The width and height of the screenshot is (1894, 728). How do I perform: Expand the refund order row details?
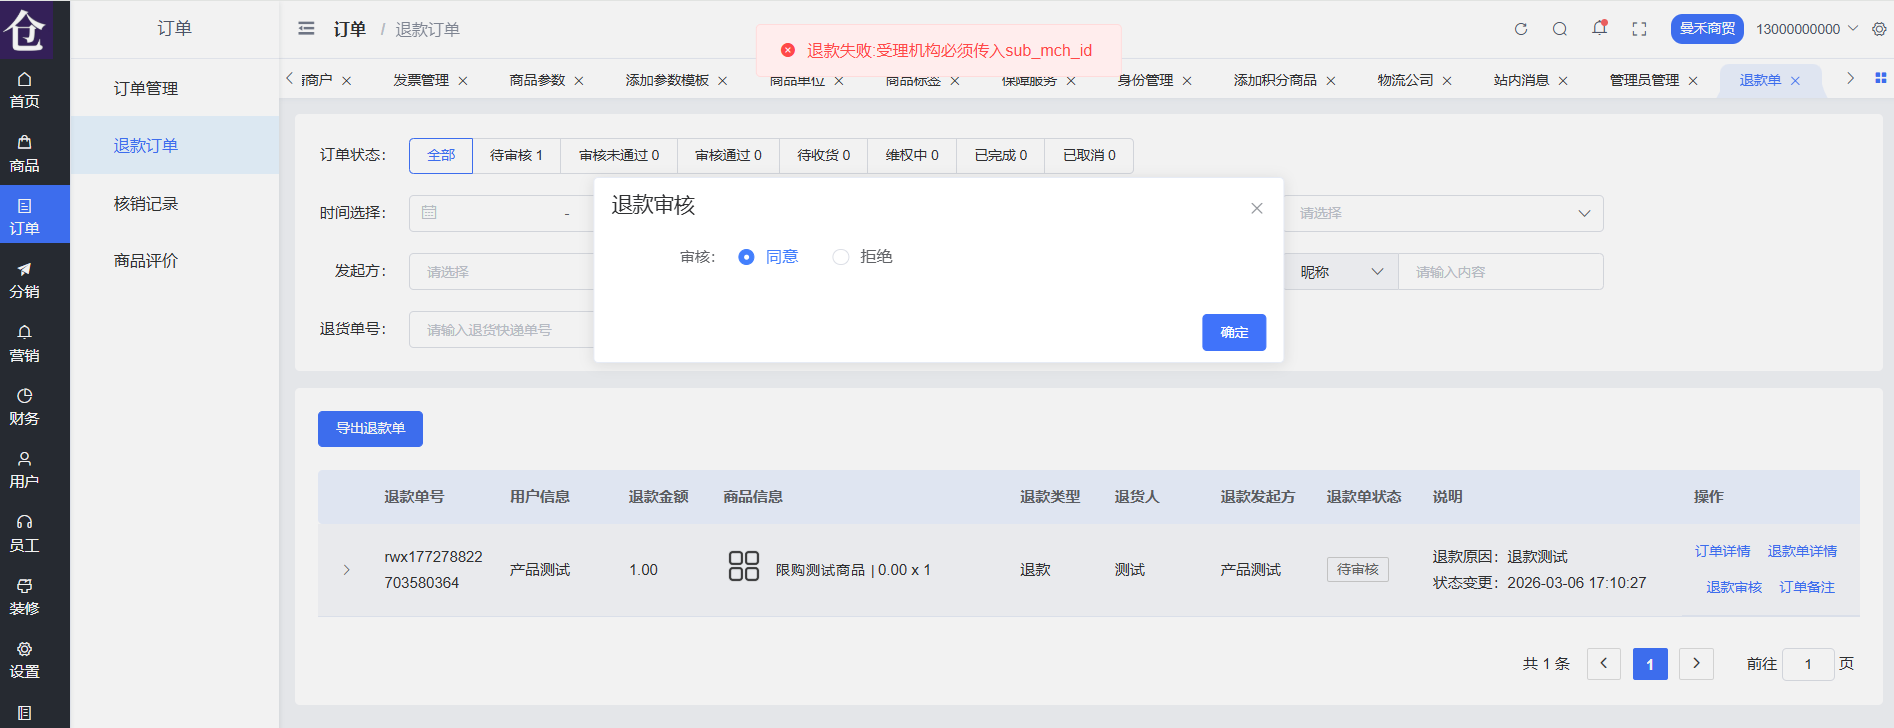tap(347, 570)
